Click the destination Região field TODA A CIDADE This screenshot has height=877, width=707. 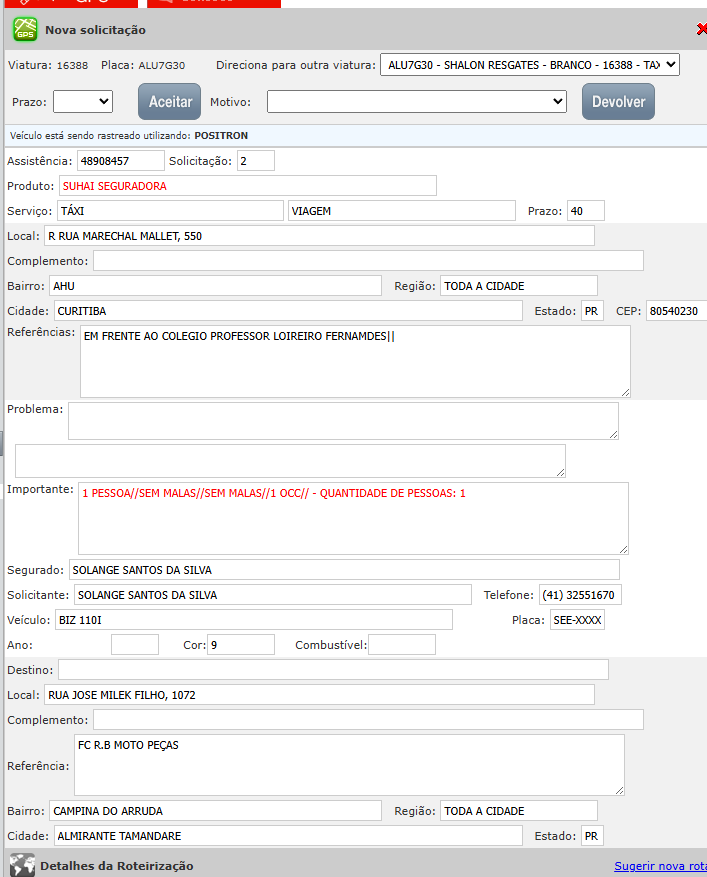pyautogui.click(x=519, y=811)
